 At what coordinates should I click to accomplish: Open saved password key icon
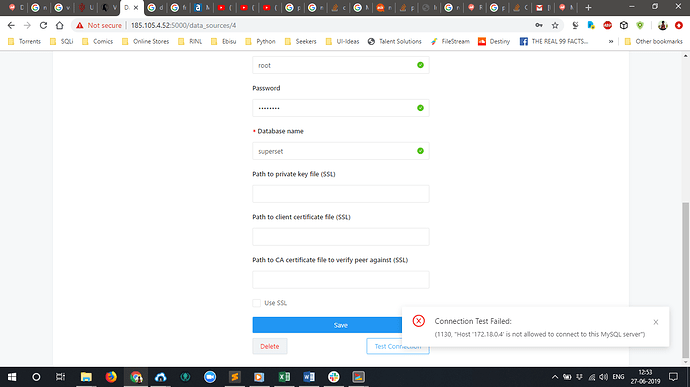(539, 26)
